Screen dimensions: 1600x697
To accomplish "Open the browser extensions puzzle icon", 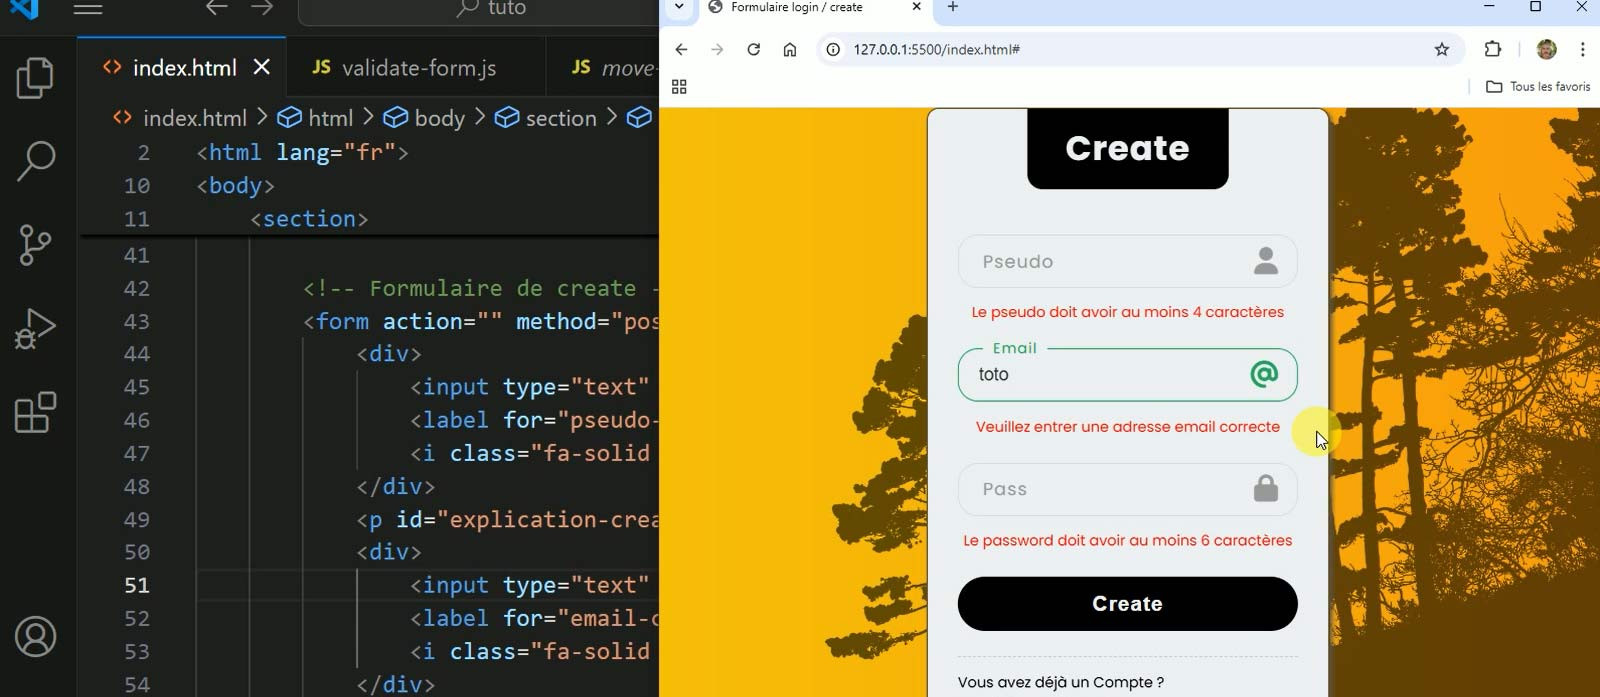I will (1492, 49).
